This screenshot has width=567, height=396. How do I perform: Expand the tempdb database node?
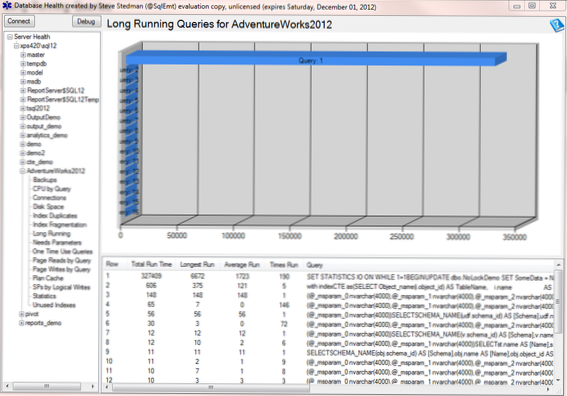[23, 64]
